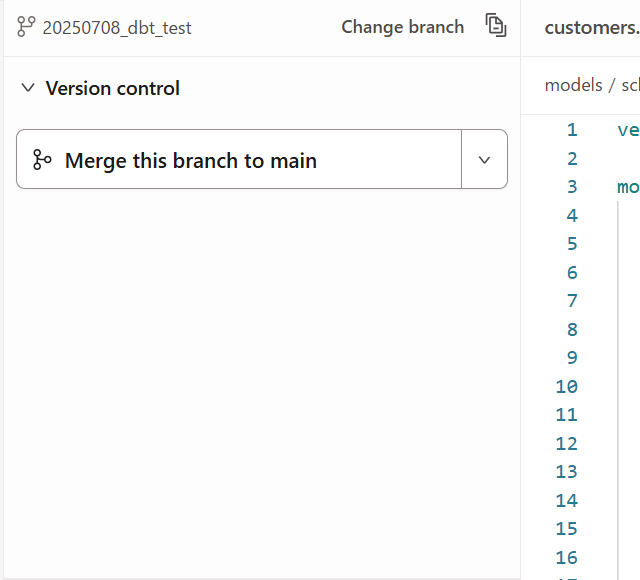The width and height of the screenshot is (640, 580).
Task: Click line number 13 in the gutter
Action: click(x=567, y=472)
